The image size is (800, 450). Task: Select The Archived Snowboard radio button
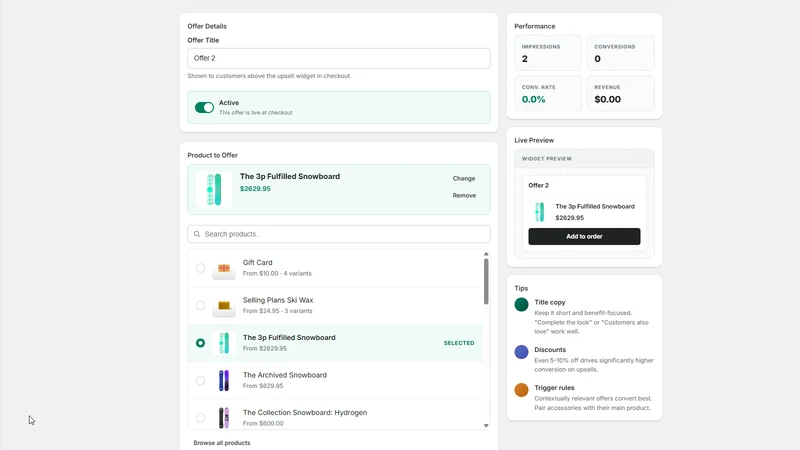(201, 381)
